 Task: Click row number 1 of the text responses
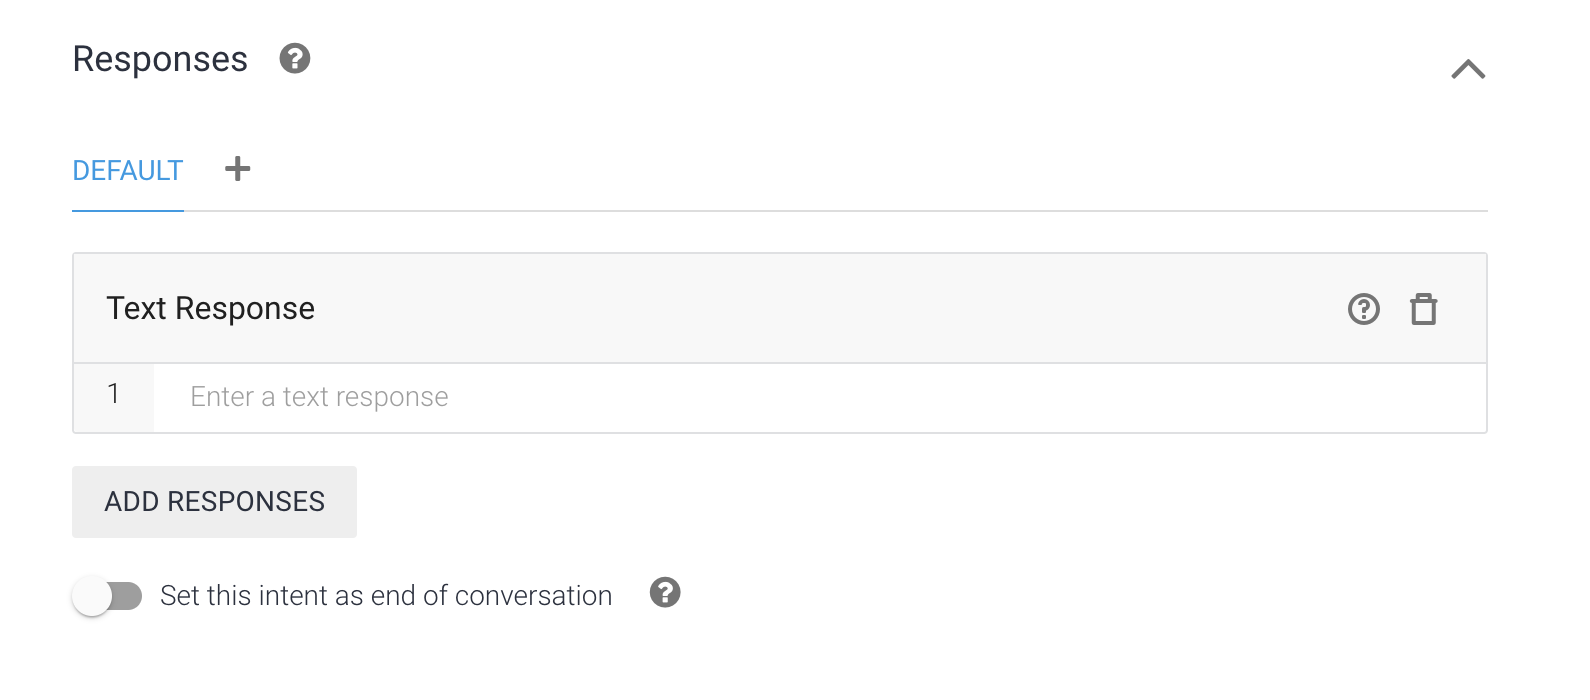tap(114, 395)
